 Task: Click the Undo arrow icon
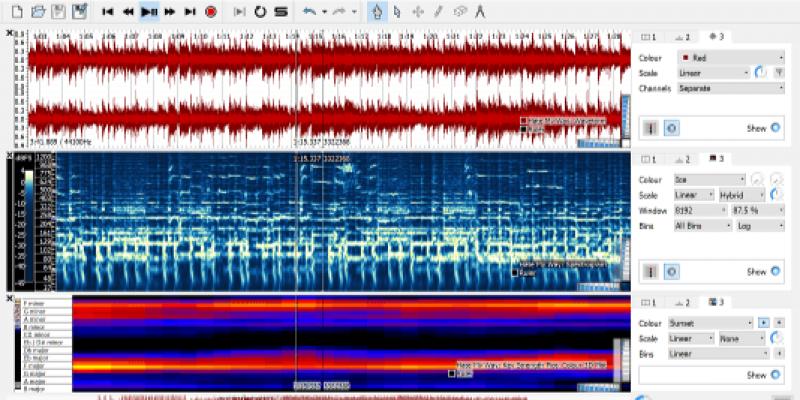(309, 12)
